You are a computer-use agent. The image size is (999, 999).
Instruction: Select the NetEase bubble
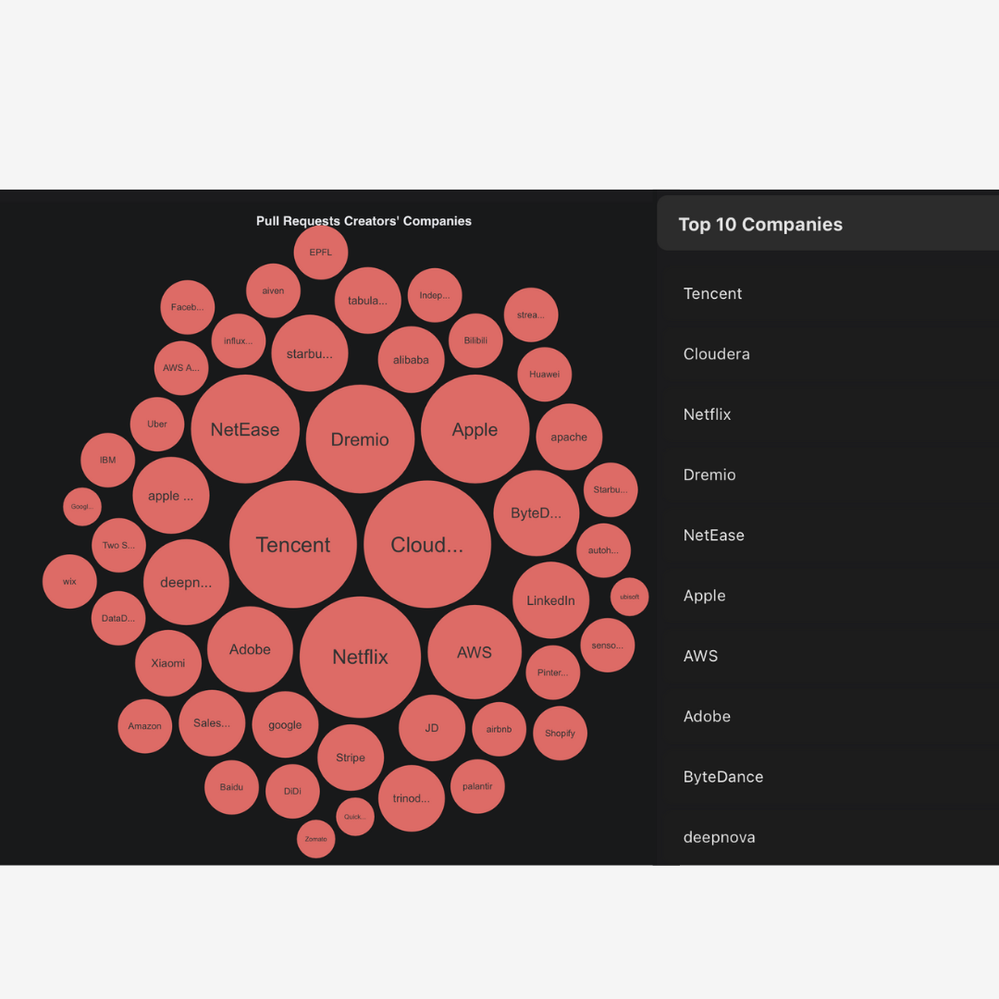tap(245, 428)
